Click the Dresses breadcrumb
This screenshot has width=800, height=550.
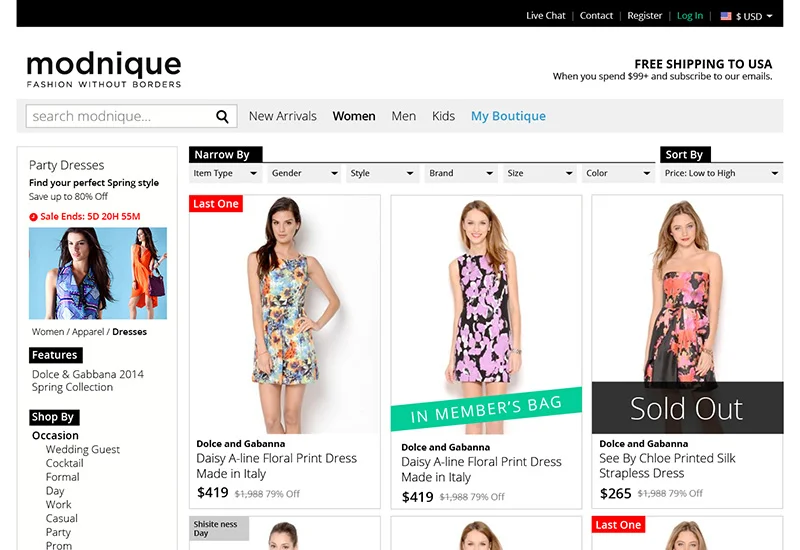(x=130, y=332)
